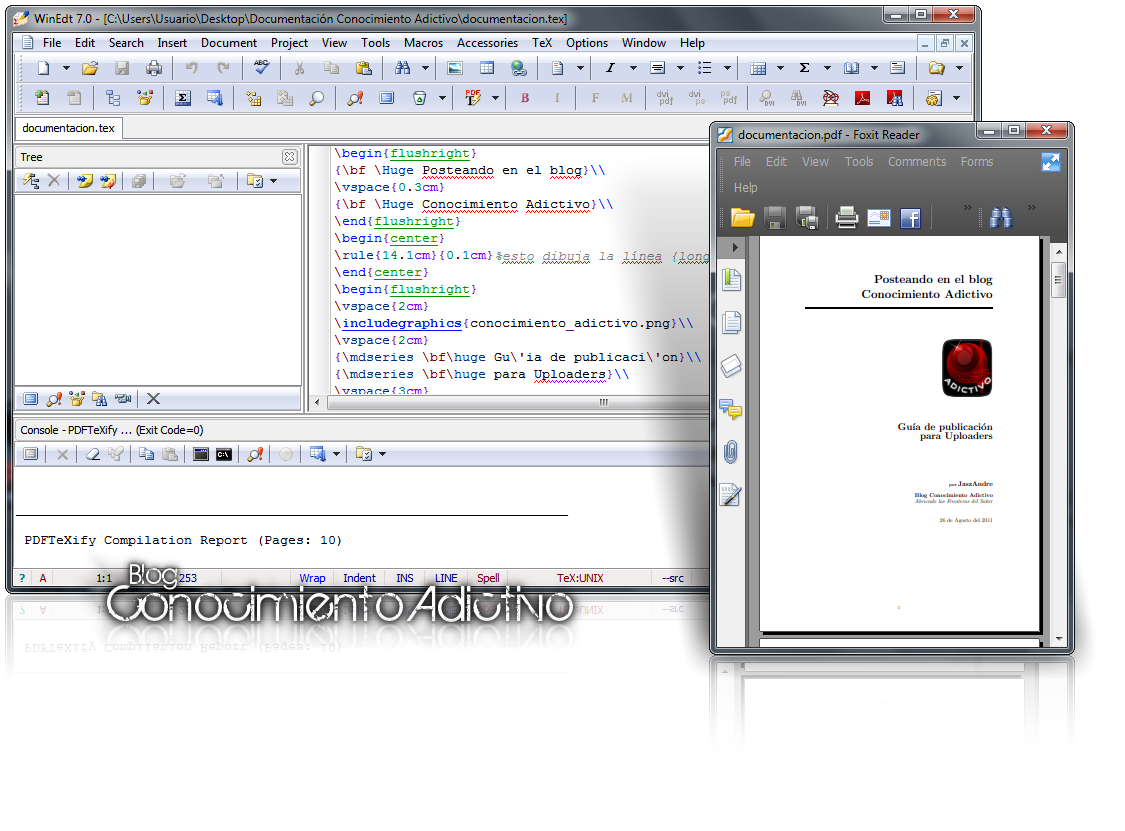Open the Project menu in WinEdt

[x=289, y=43]
